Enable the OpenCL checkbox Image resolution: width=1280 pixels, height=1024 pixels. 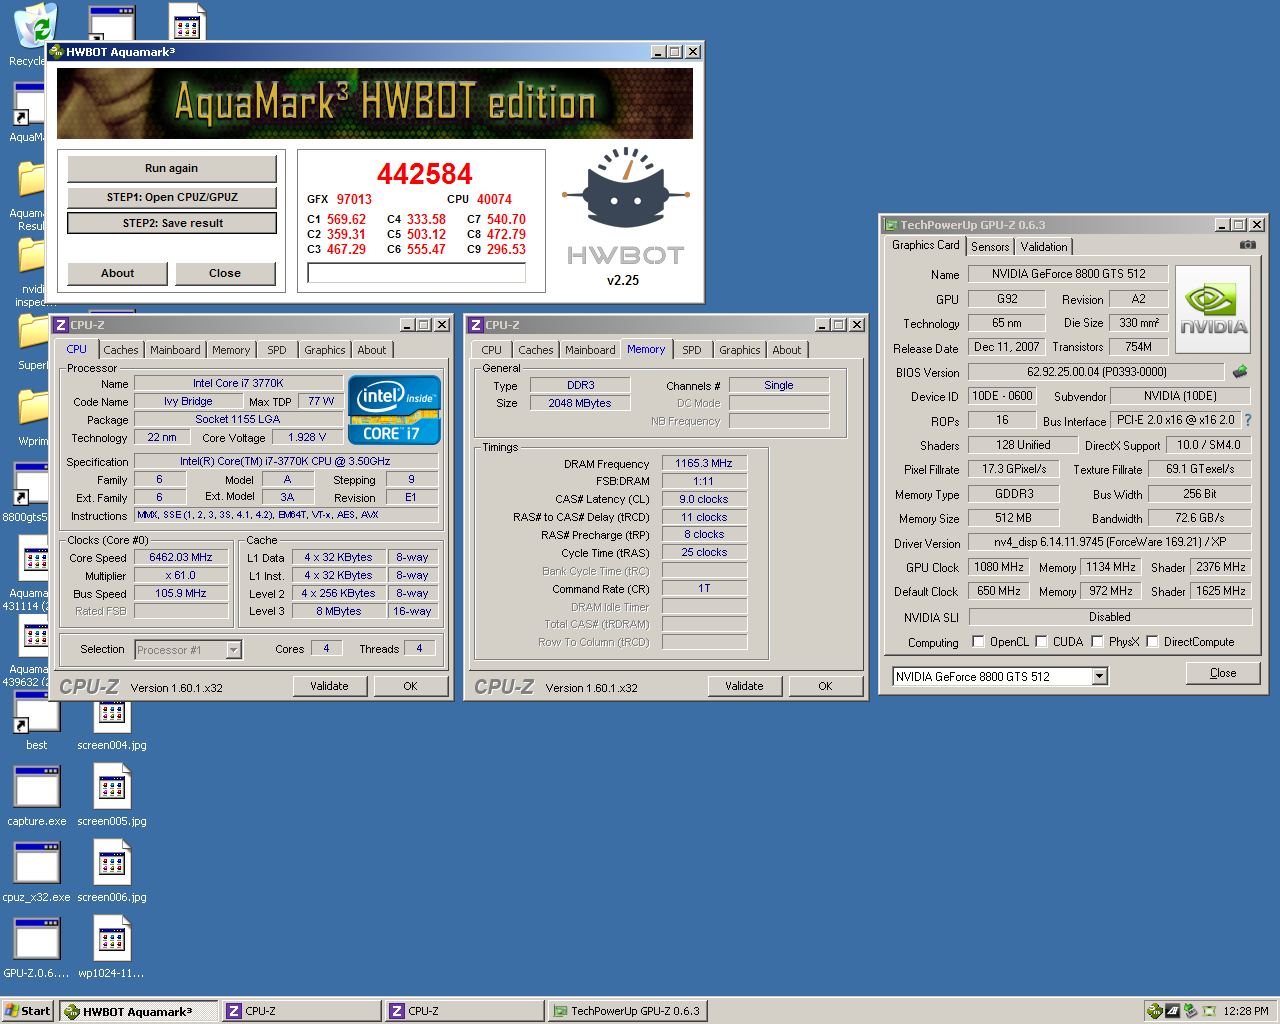click(x=978, y=642)
